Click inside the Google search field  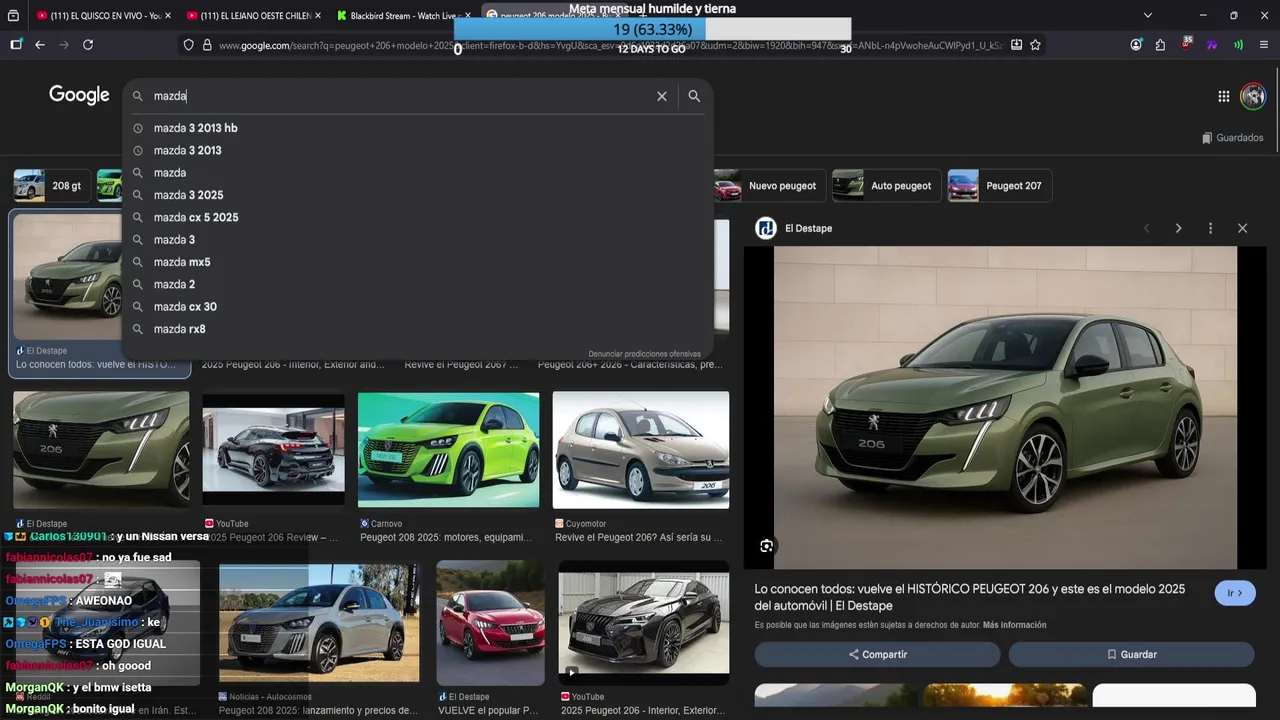[x=400, y=96]
